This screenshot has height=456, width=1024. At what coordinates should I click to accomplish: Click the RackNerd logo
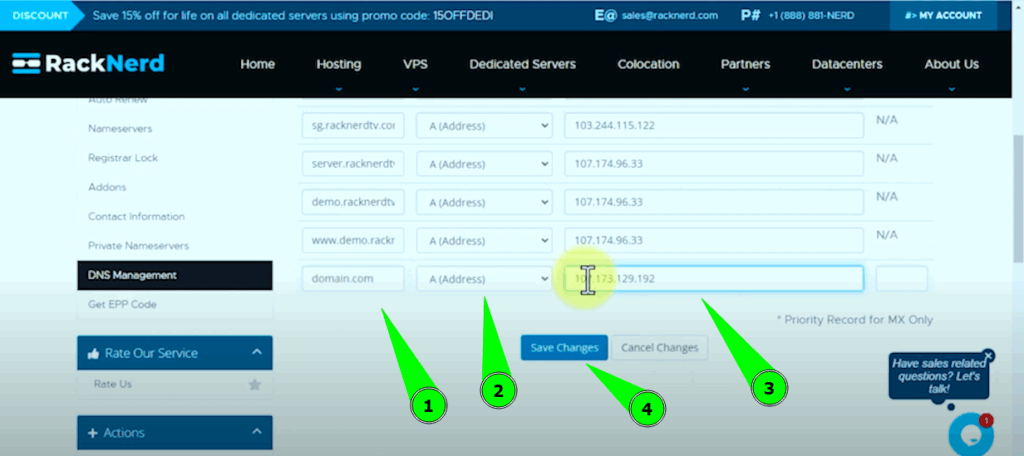click(x=88, y=63)
